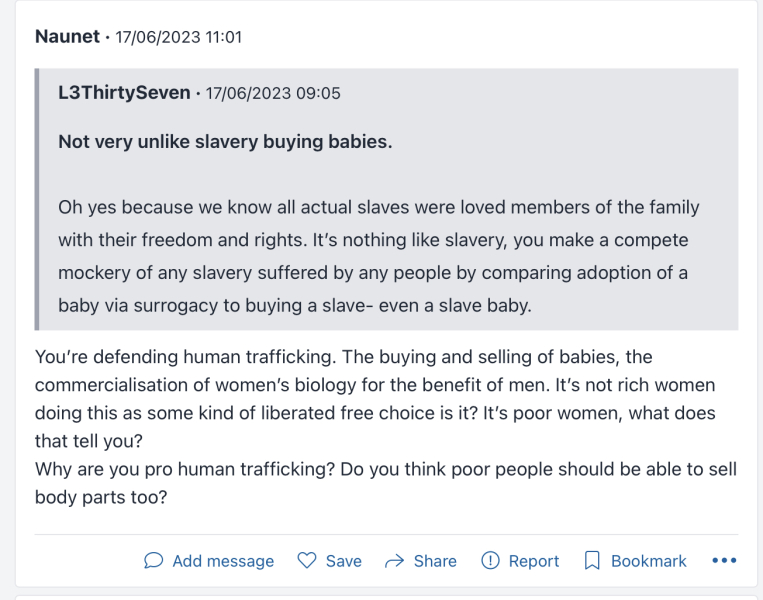Click the 'Add message' text link
763x600 pixels.
pos(223,561)
